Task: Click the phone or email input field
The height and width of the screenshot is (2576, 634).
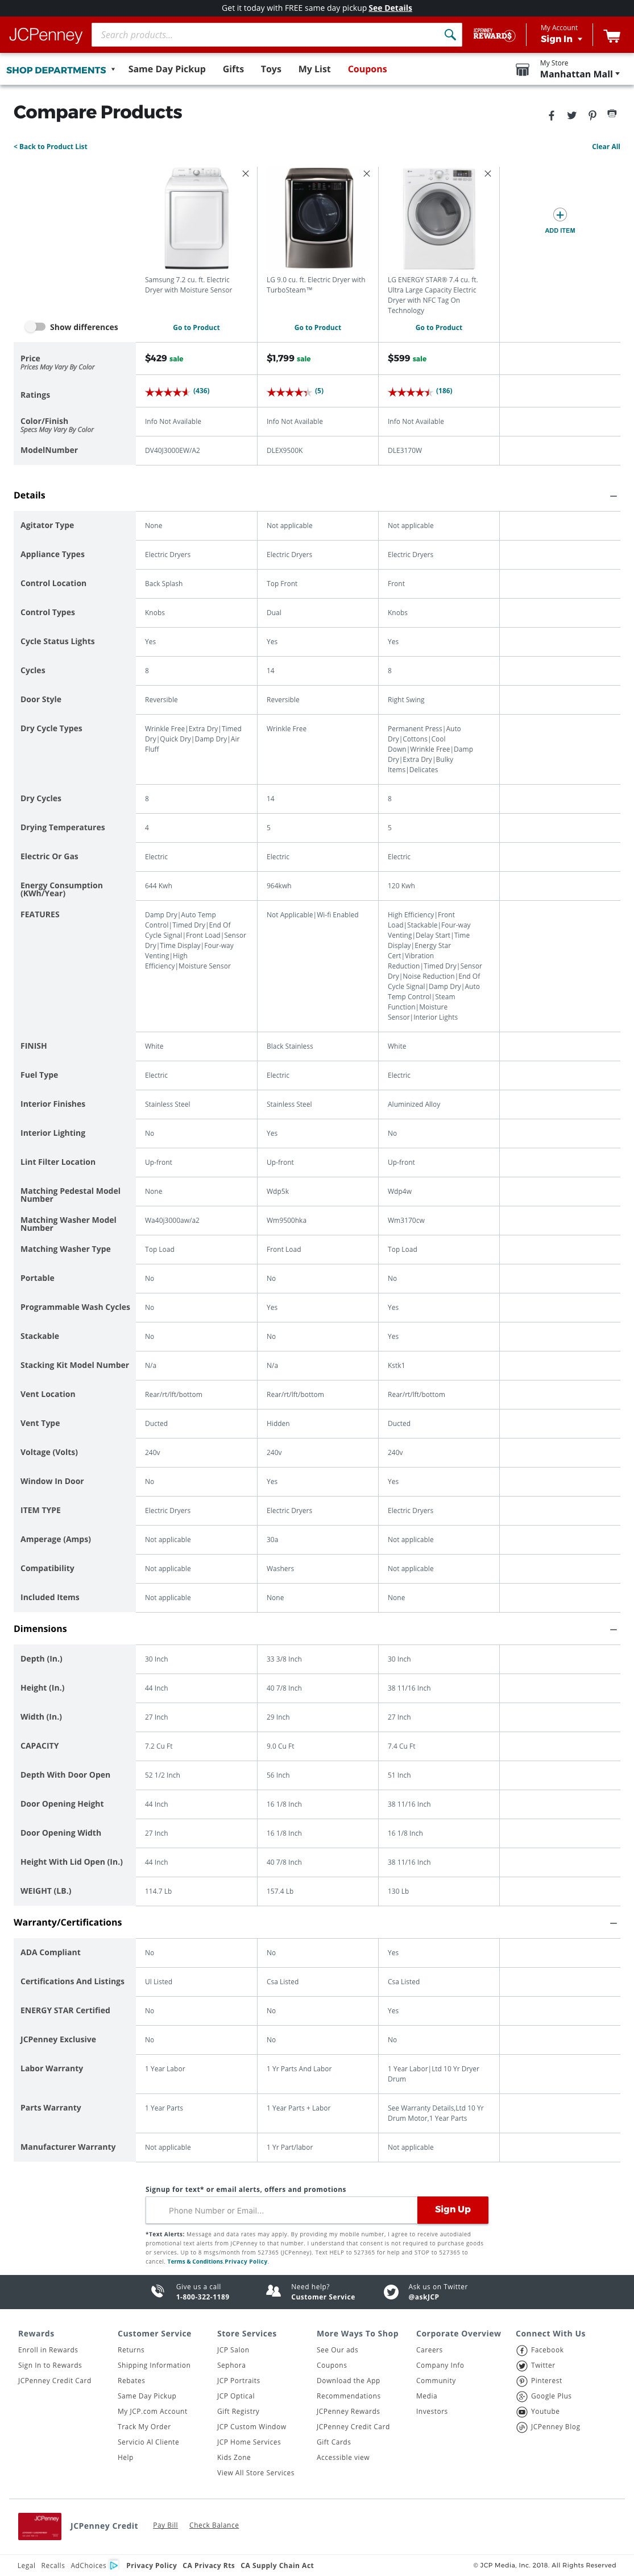Action: 281,2210
